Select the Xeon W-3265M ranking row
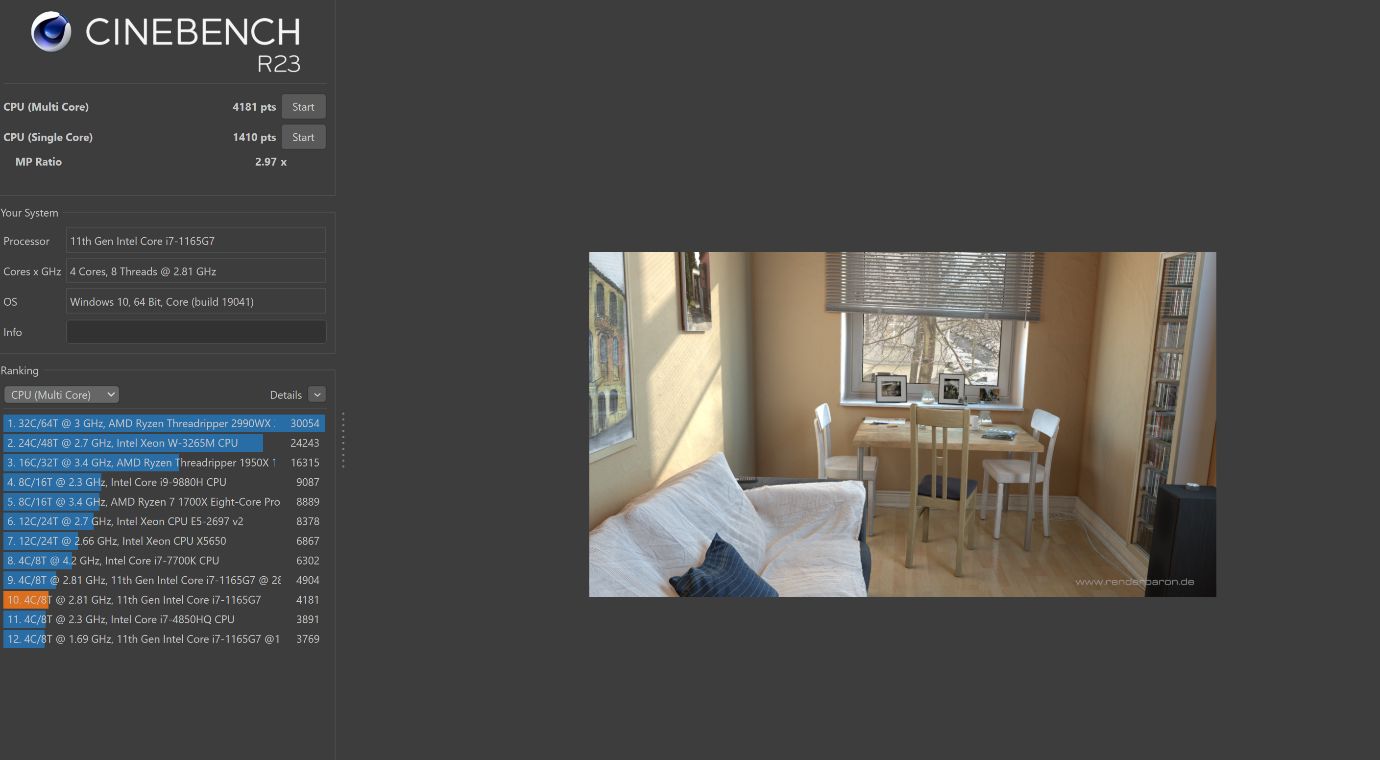This screenshot has width=1380, height=760. coord(164,443)
